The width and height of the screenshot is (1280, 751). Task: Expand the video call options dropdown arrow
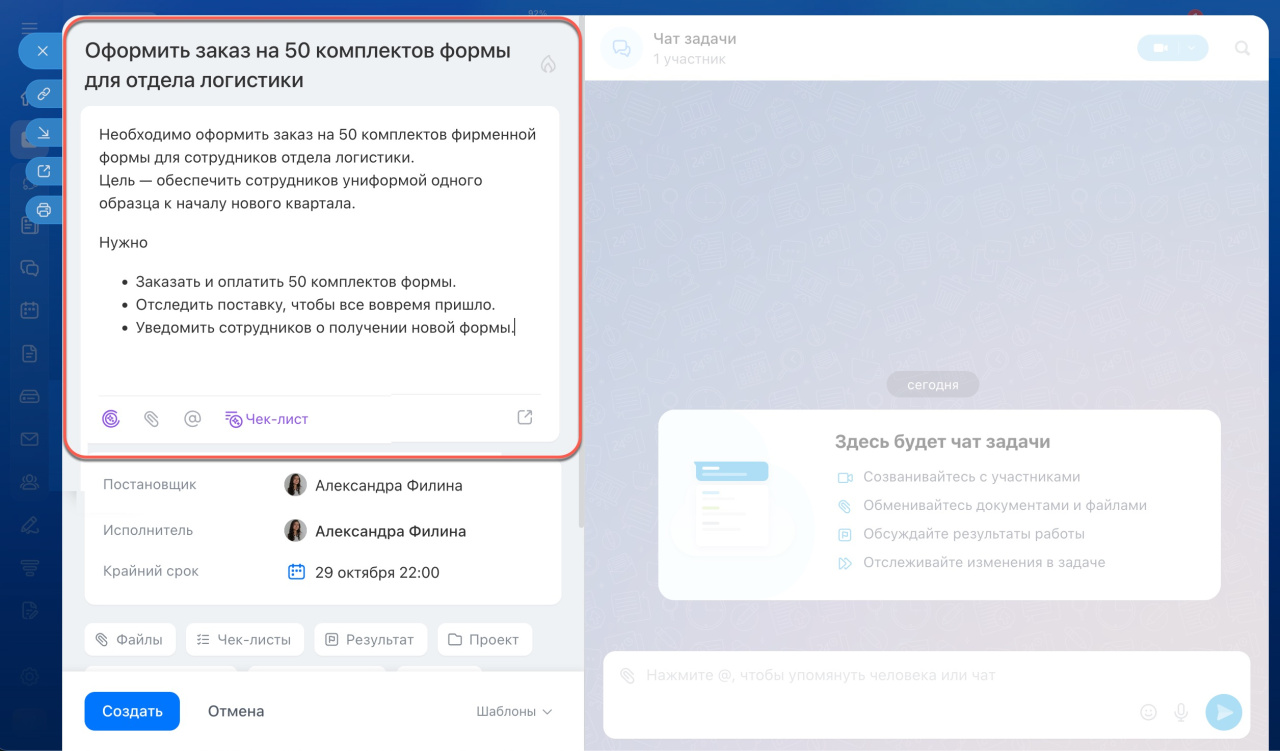pyautogui.click(x=1192, y=48)
